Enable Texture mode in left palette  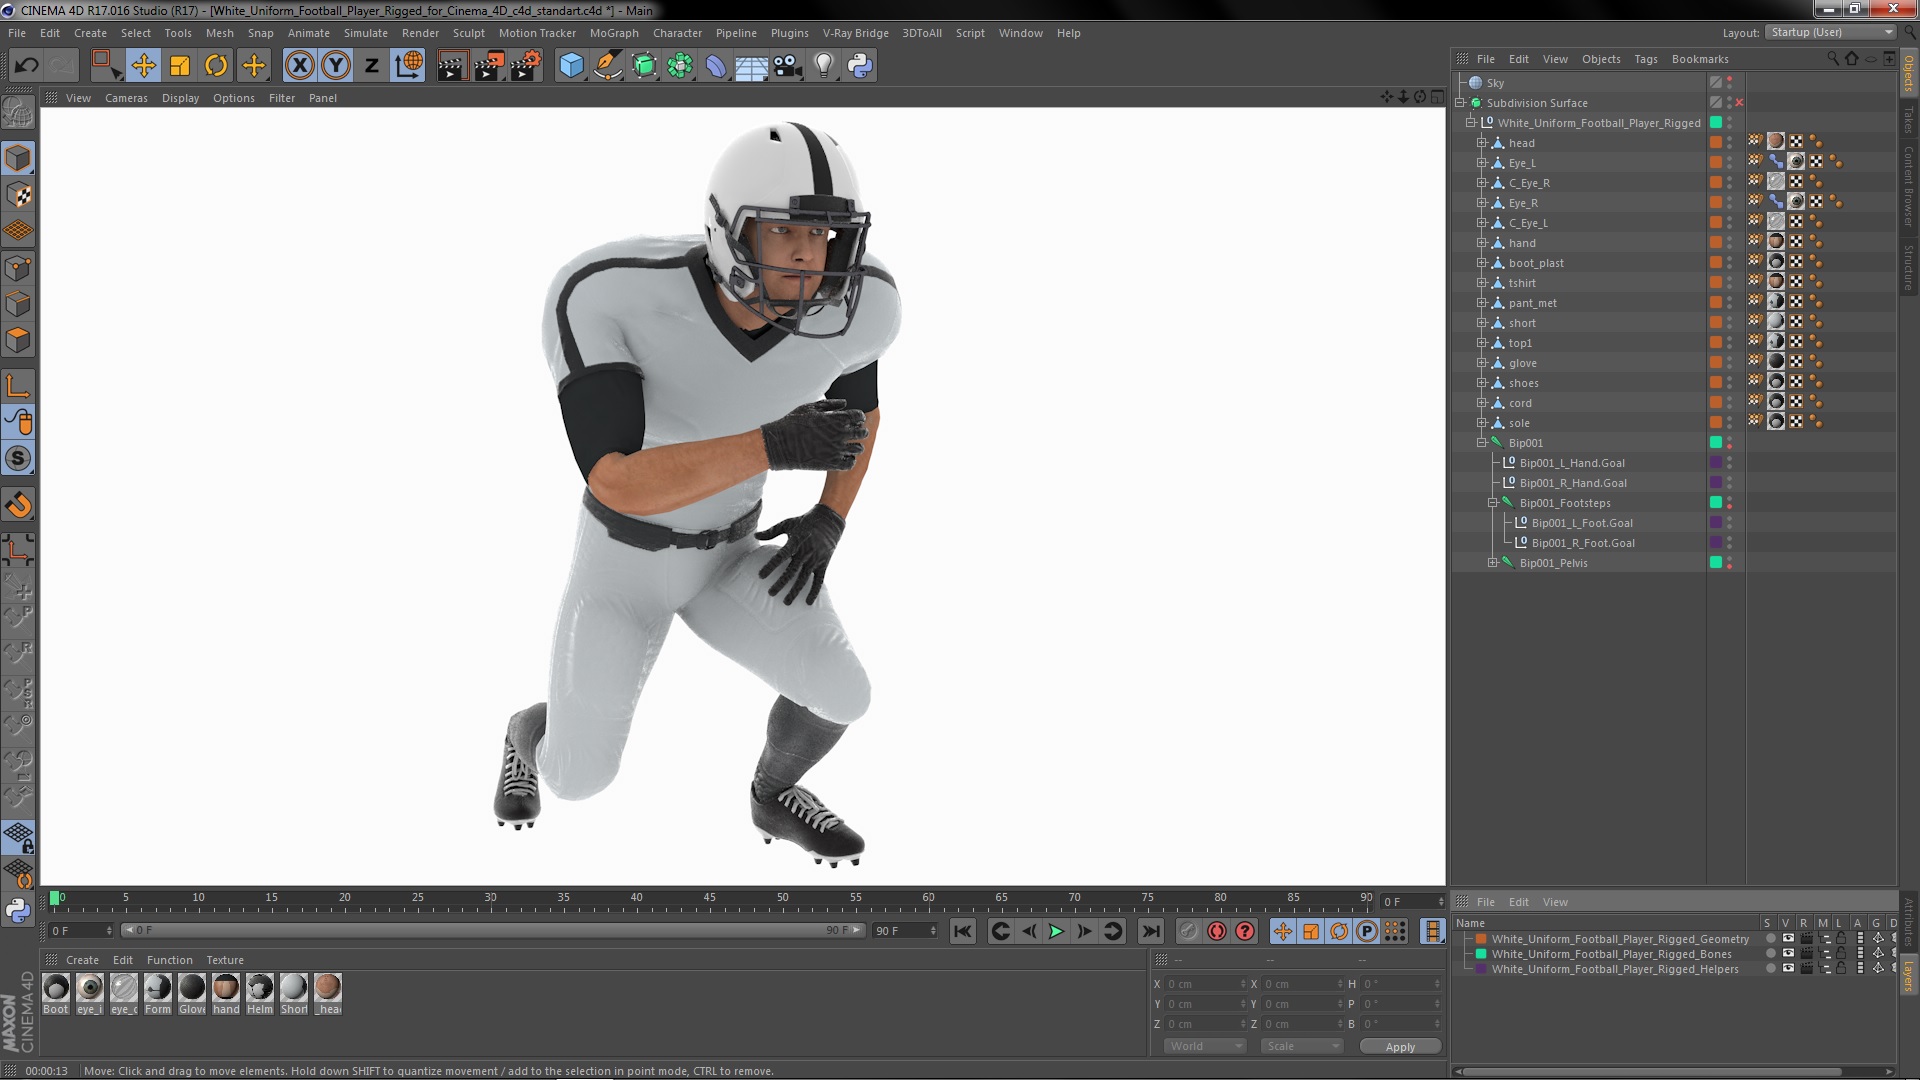(x=18, y=195)
